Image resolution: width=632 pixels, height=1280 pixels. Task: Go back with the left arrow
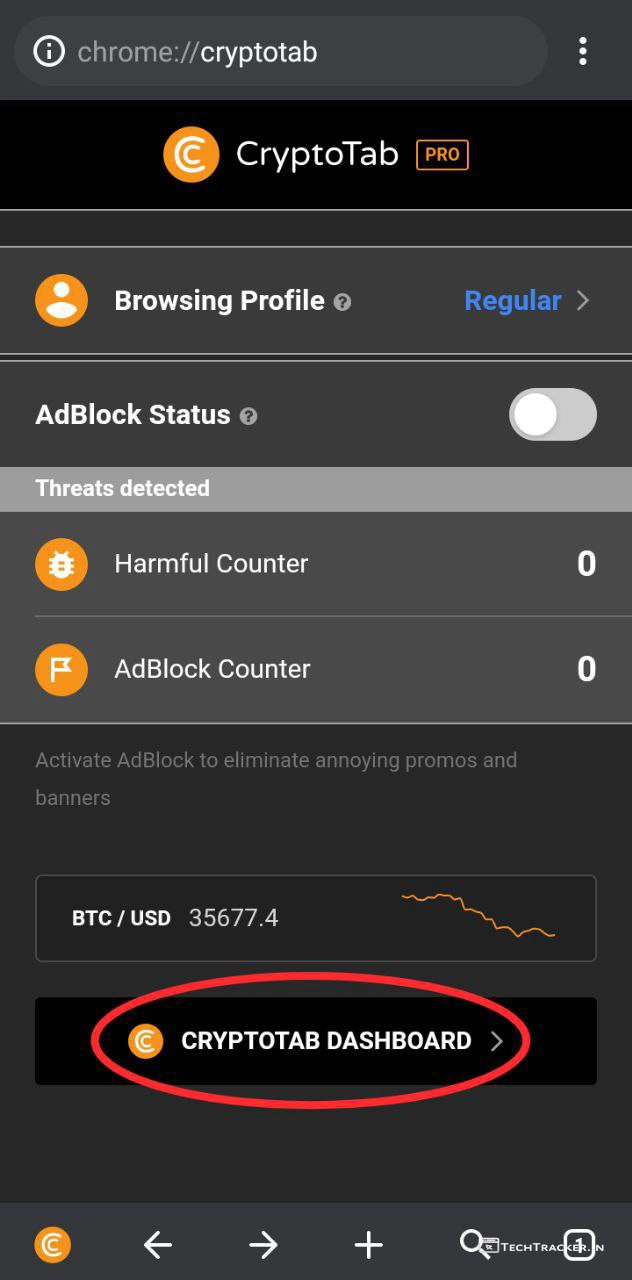(x=158, y=1245)
